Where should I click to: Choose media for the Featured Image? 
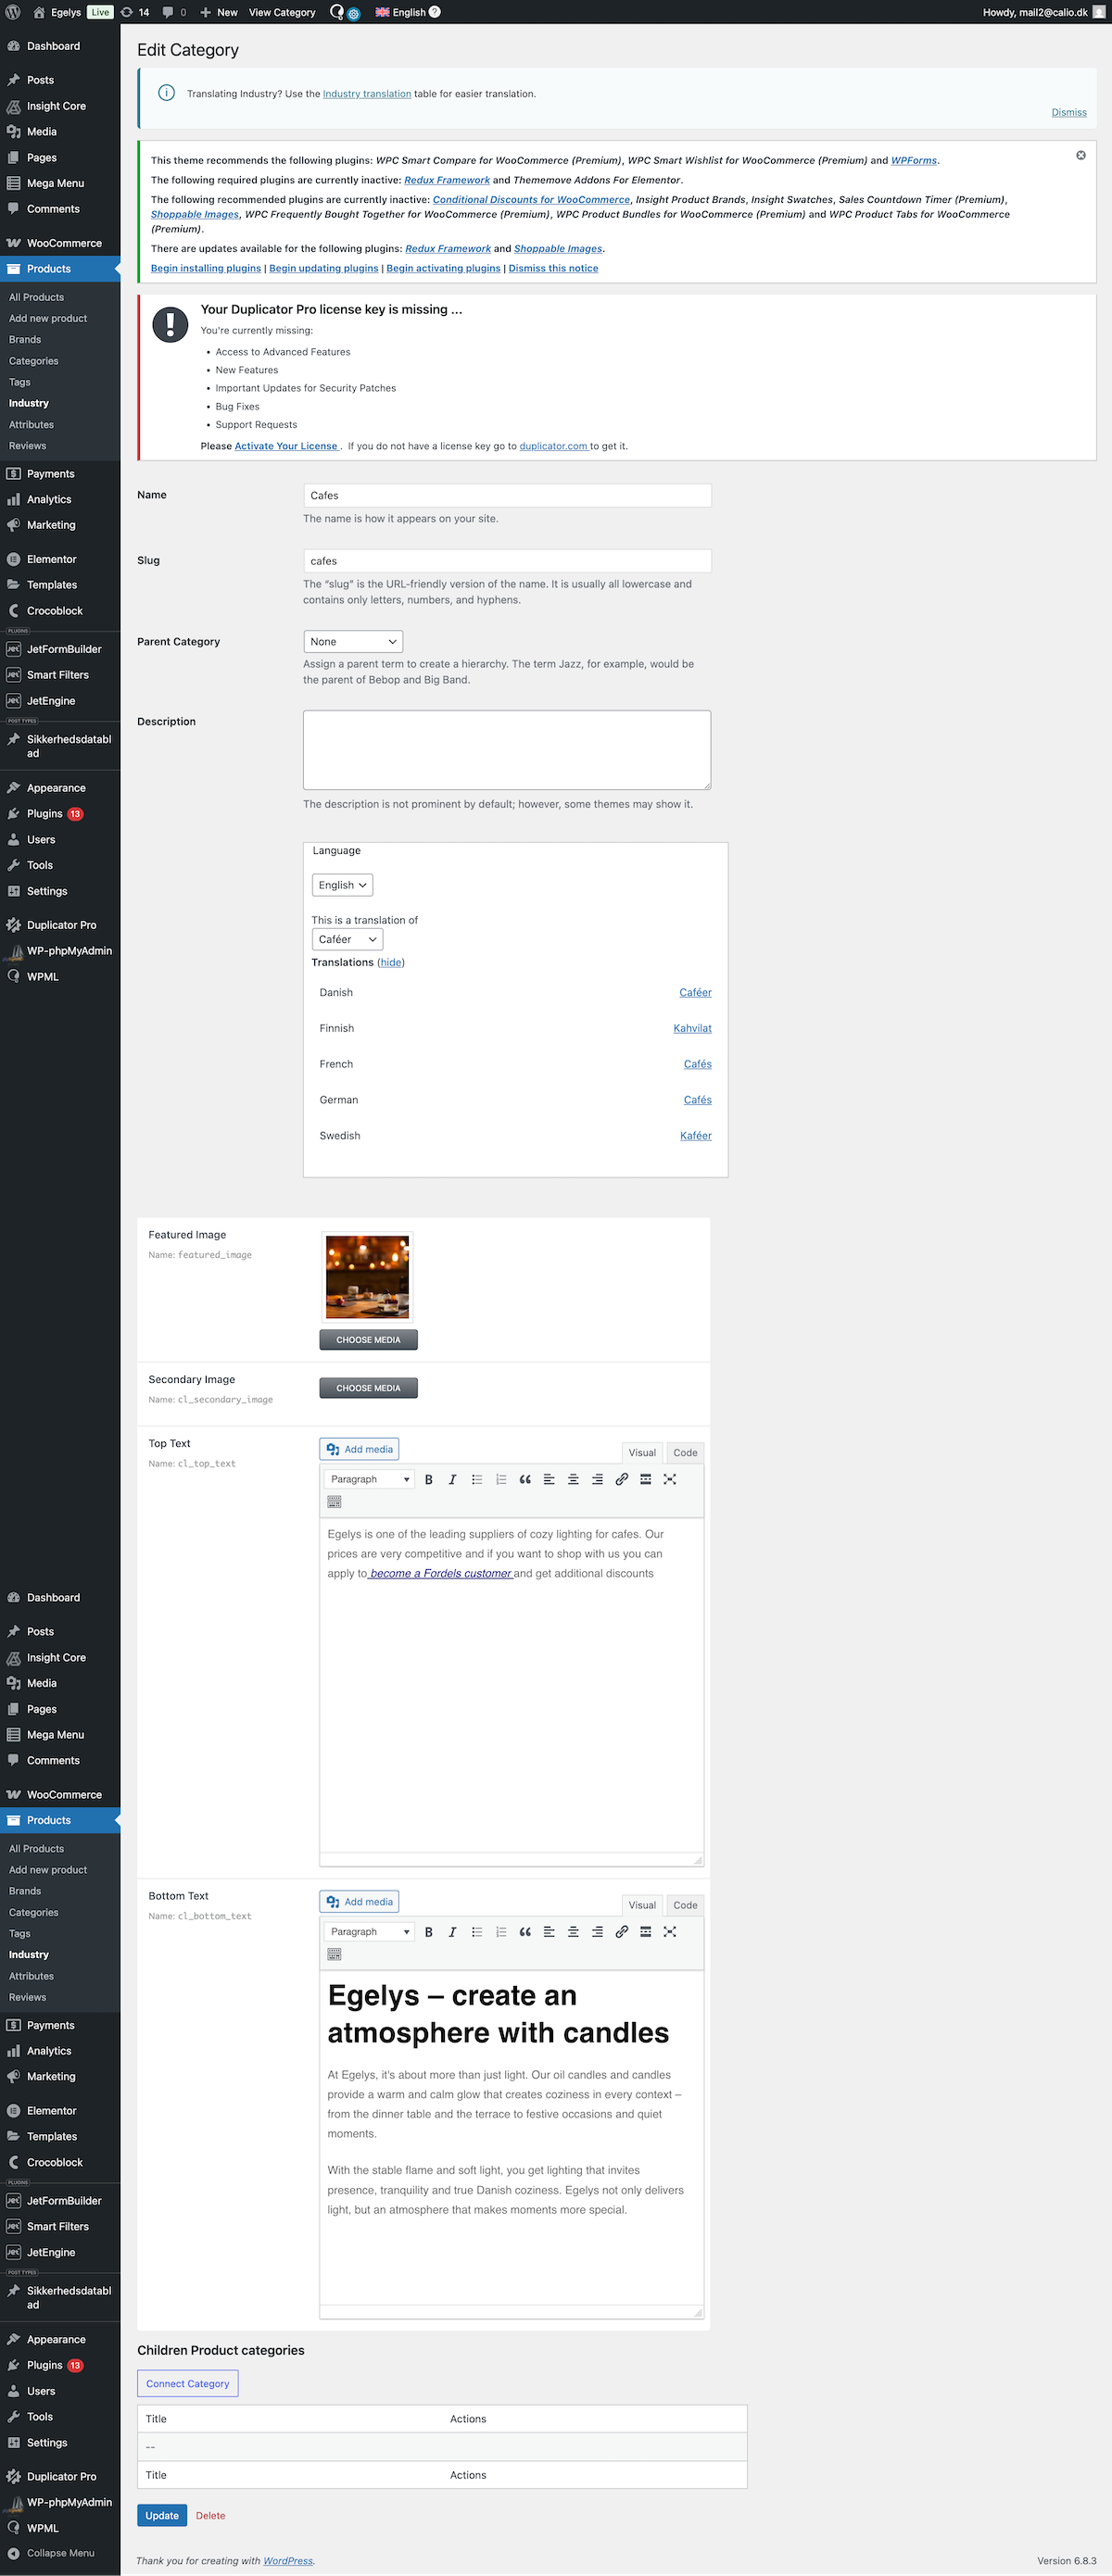click(x=368, y=1340)
